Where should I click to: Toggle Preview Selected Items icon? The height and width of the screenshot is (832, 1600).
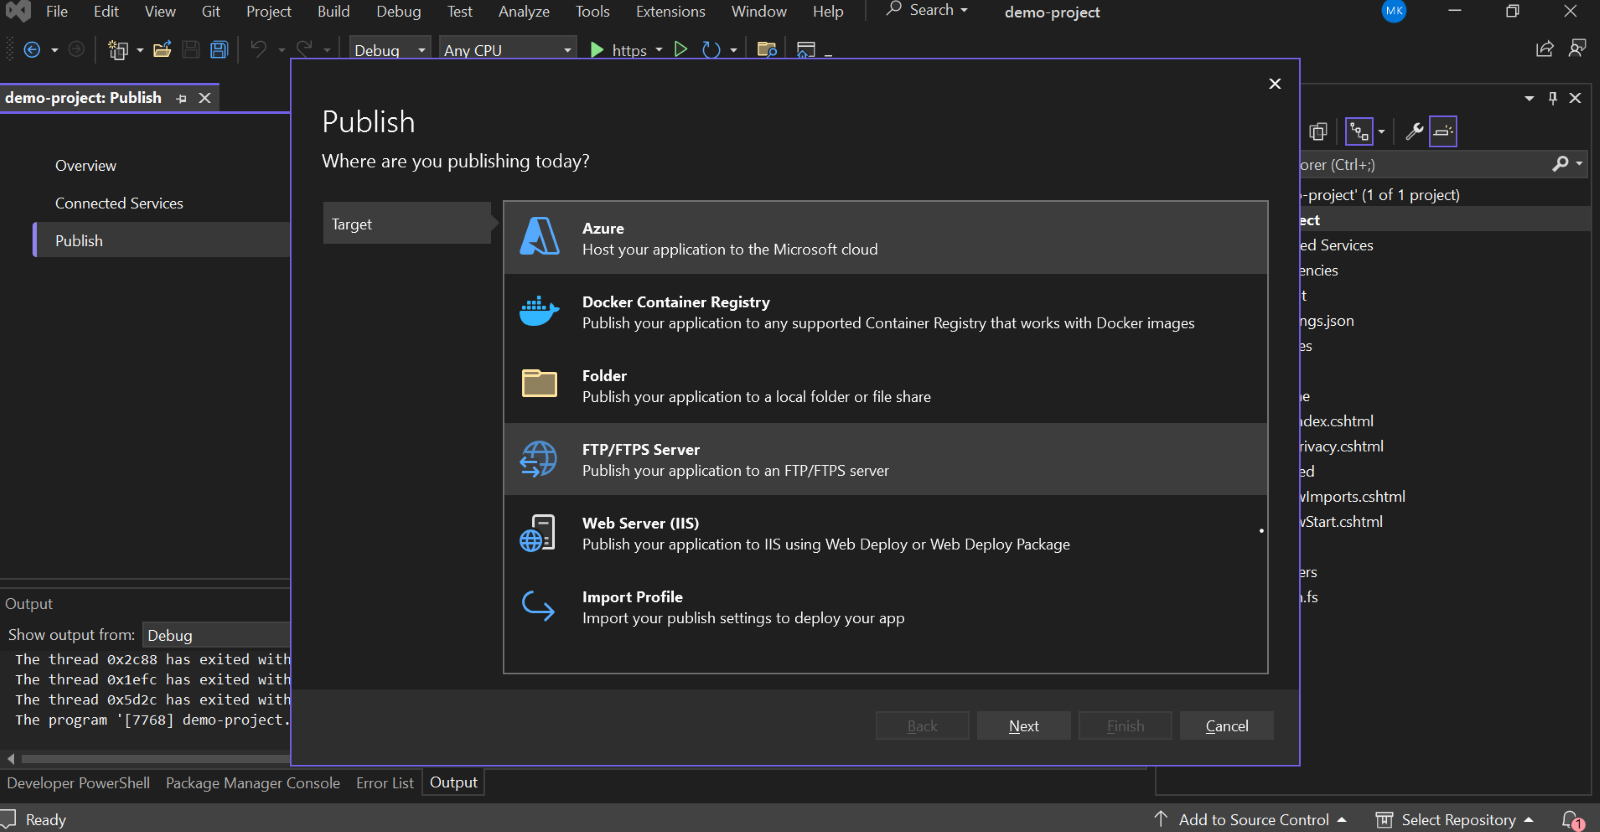pos(1443,131)
